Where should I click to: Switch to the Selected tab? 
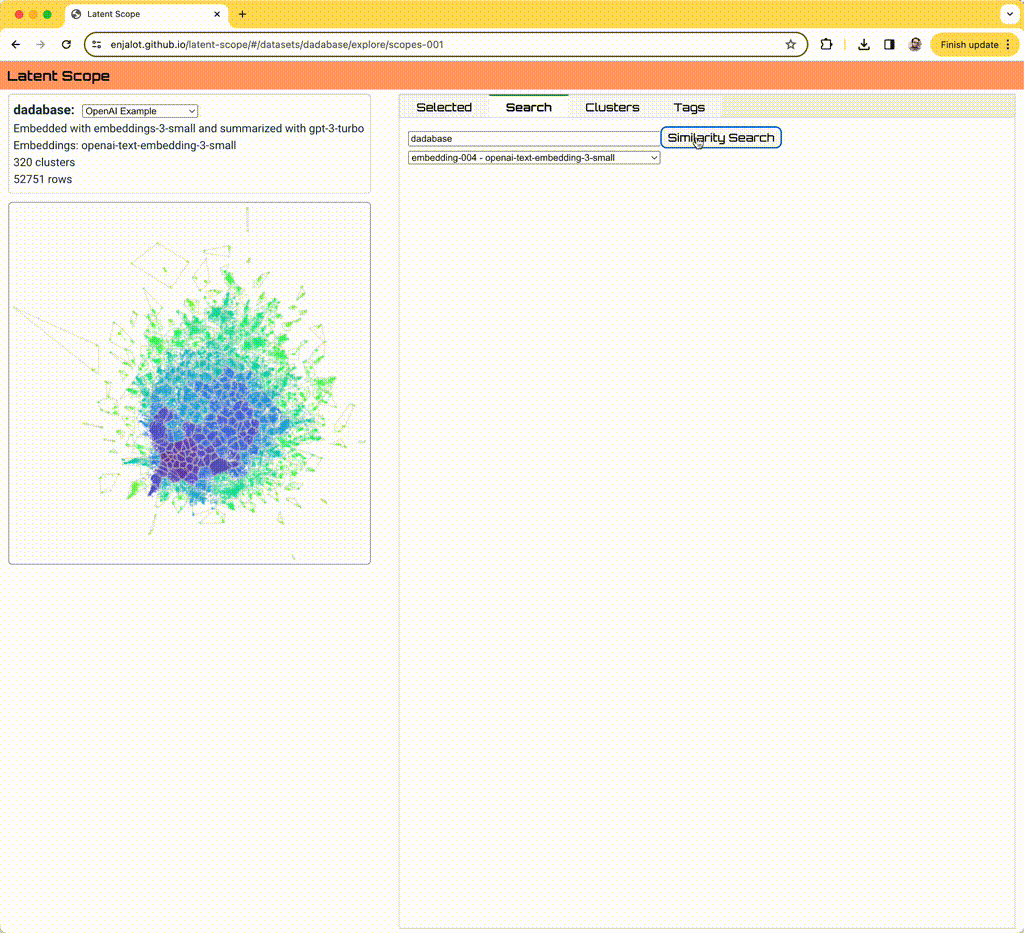(444, 107)
